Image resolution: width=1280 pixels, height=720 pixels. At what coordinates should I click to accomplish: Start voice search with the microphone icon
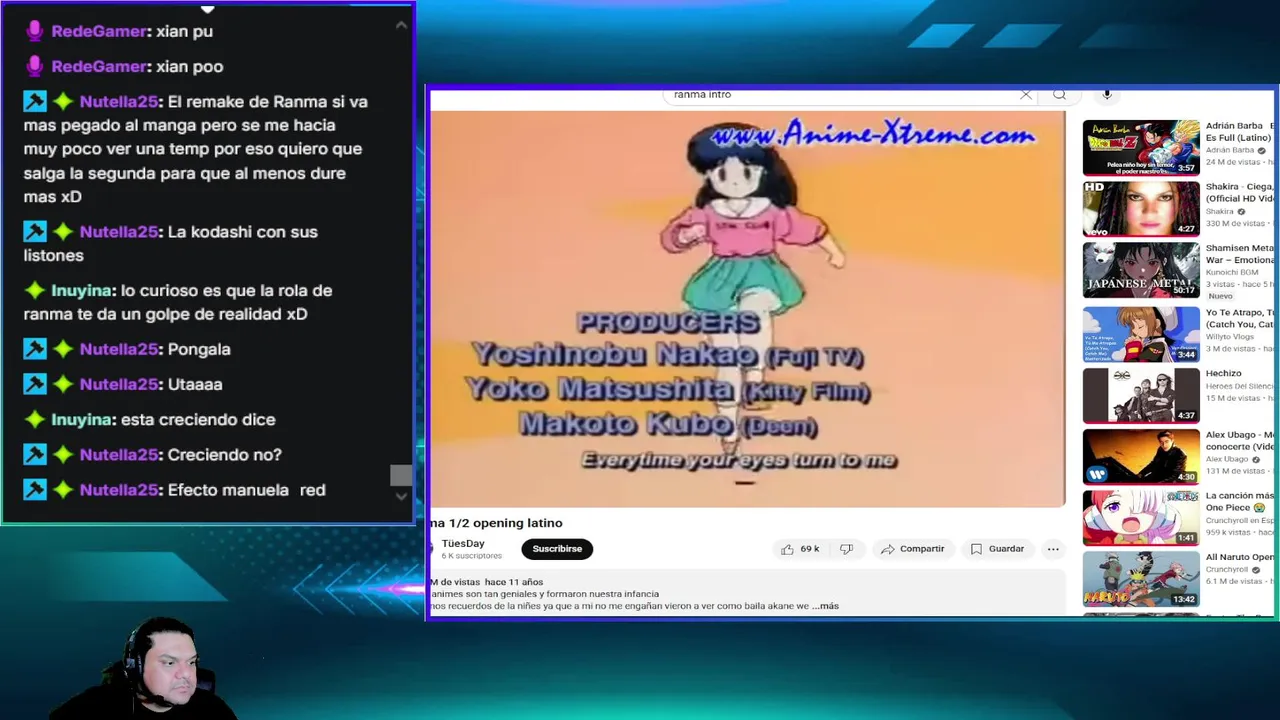coord(1107,94)
